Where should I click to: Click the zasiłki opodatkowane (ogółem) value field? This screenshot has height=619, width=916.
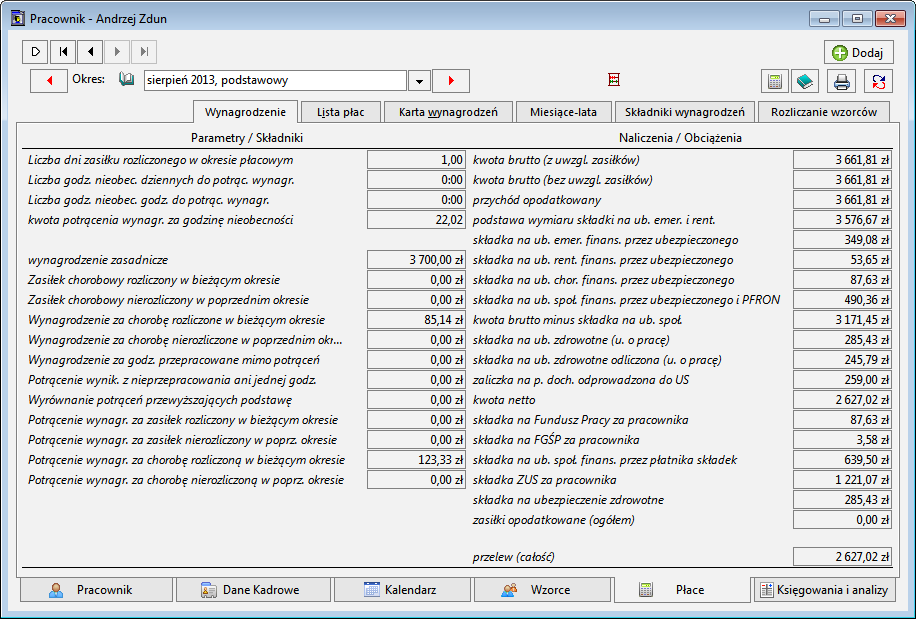[842, 520]
